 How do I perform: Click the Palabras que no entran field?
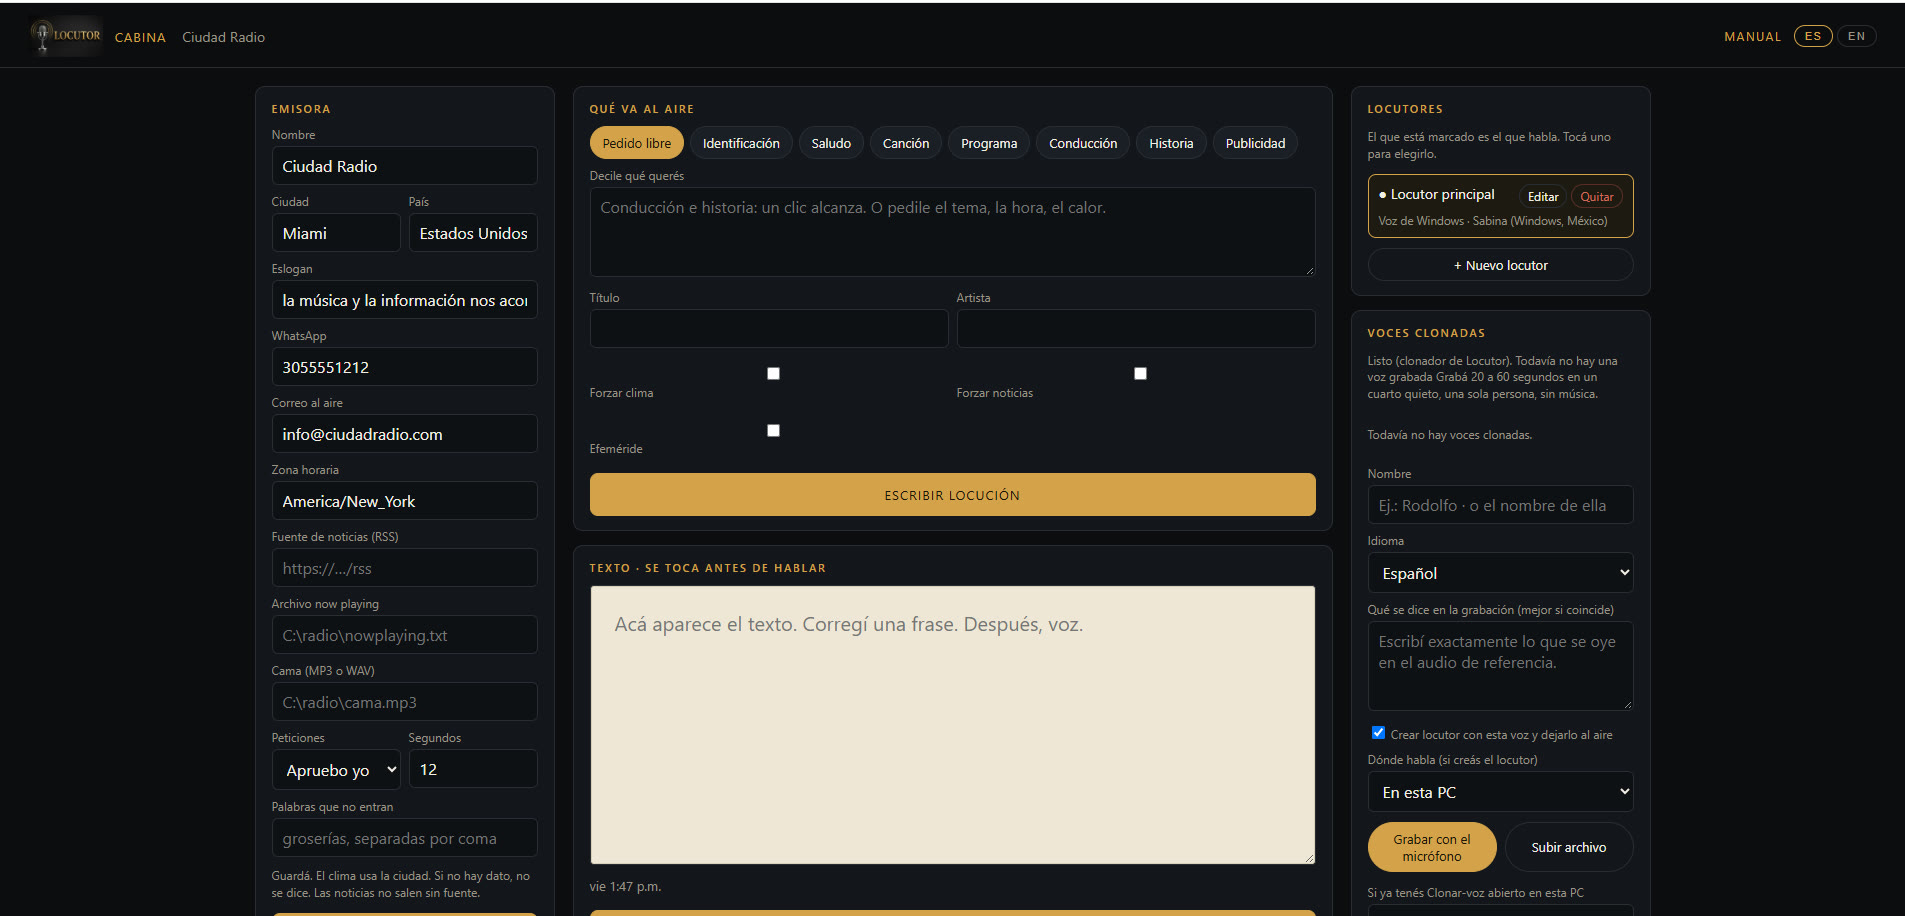tap(404, 838)
